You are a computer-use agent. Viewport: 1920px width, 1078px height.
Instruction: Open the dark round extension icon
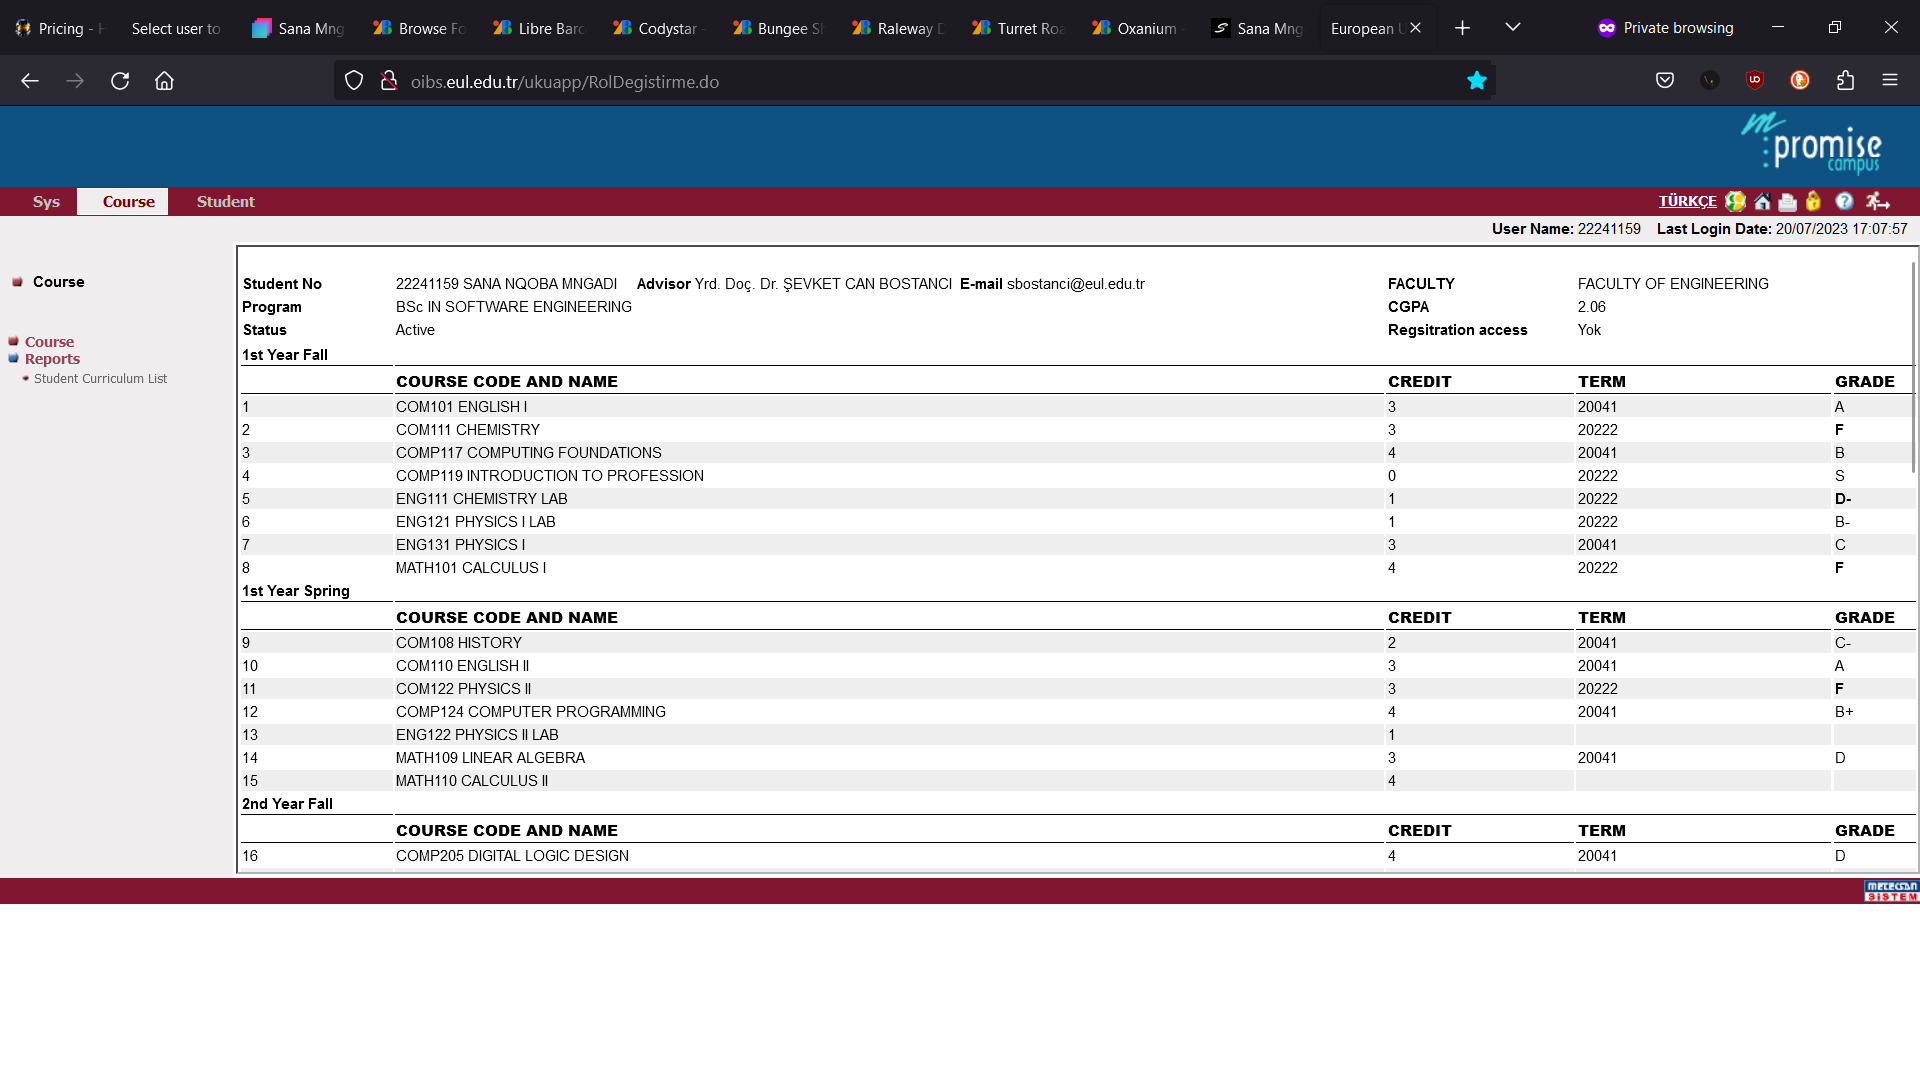coord(1710,81)
